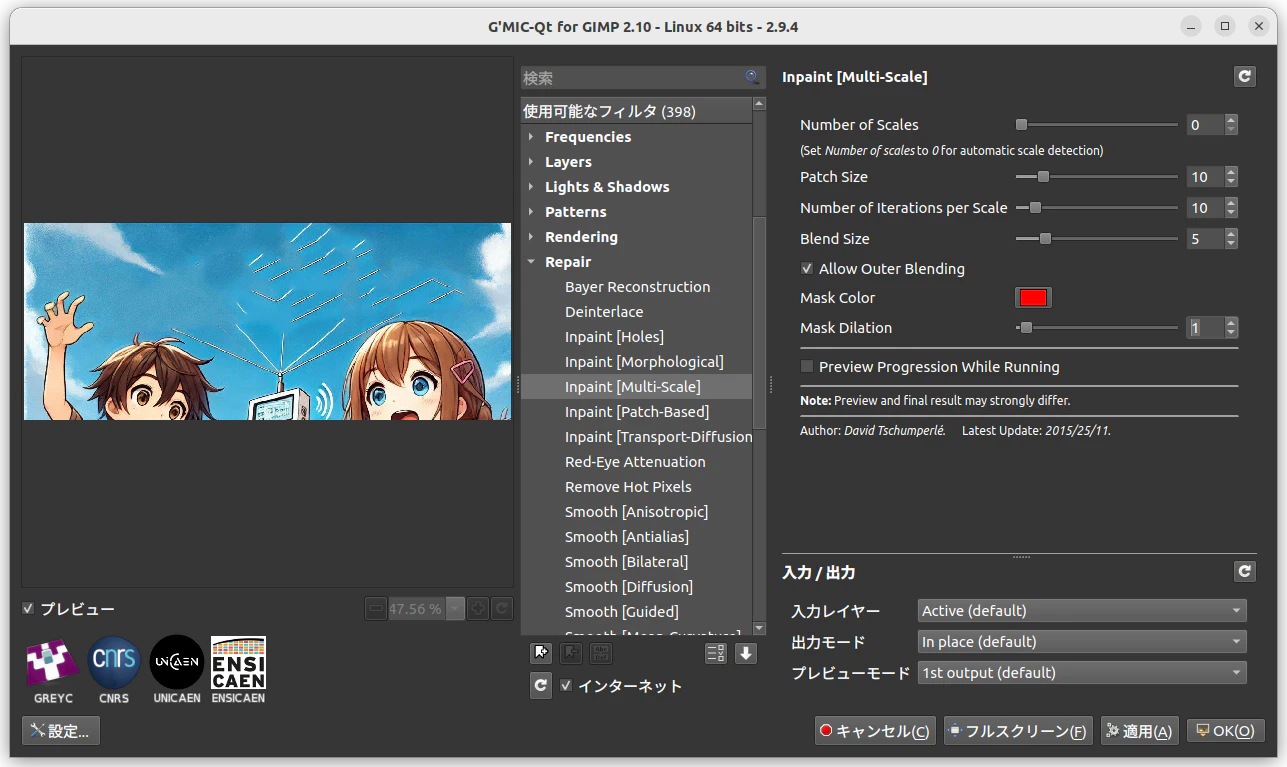Click the reset zoom icon
The width and height of the screenshot is (1287, 767).
click(502, 608)
